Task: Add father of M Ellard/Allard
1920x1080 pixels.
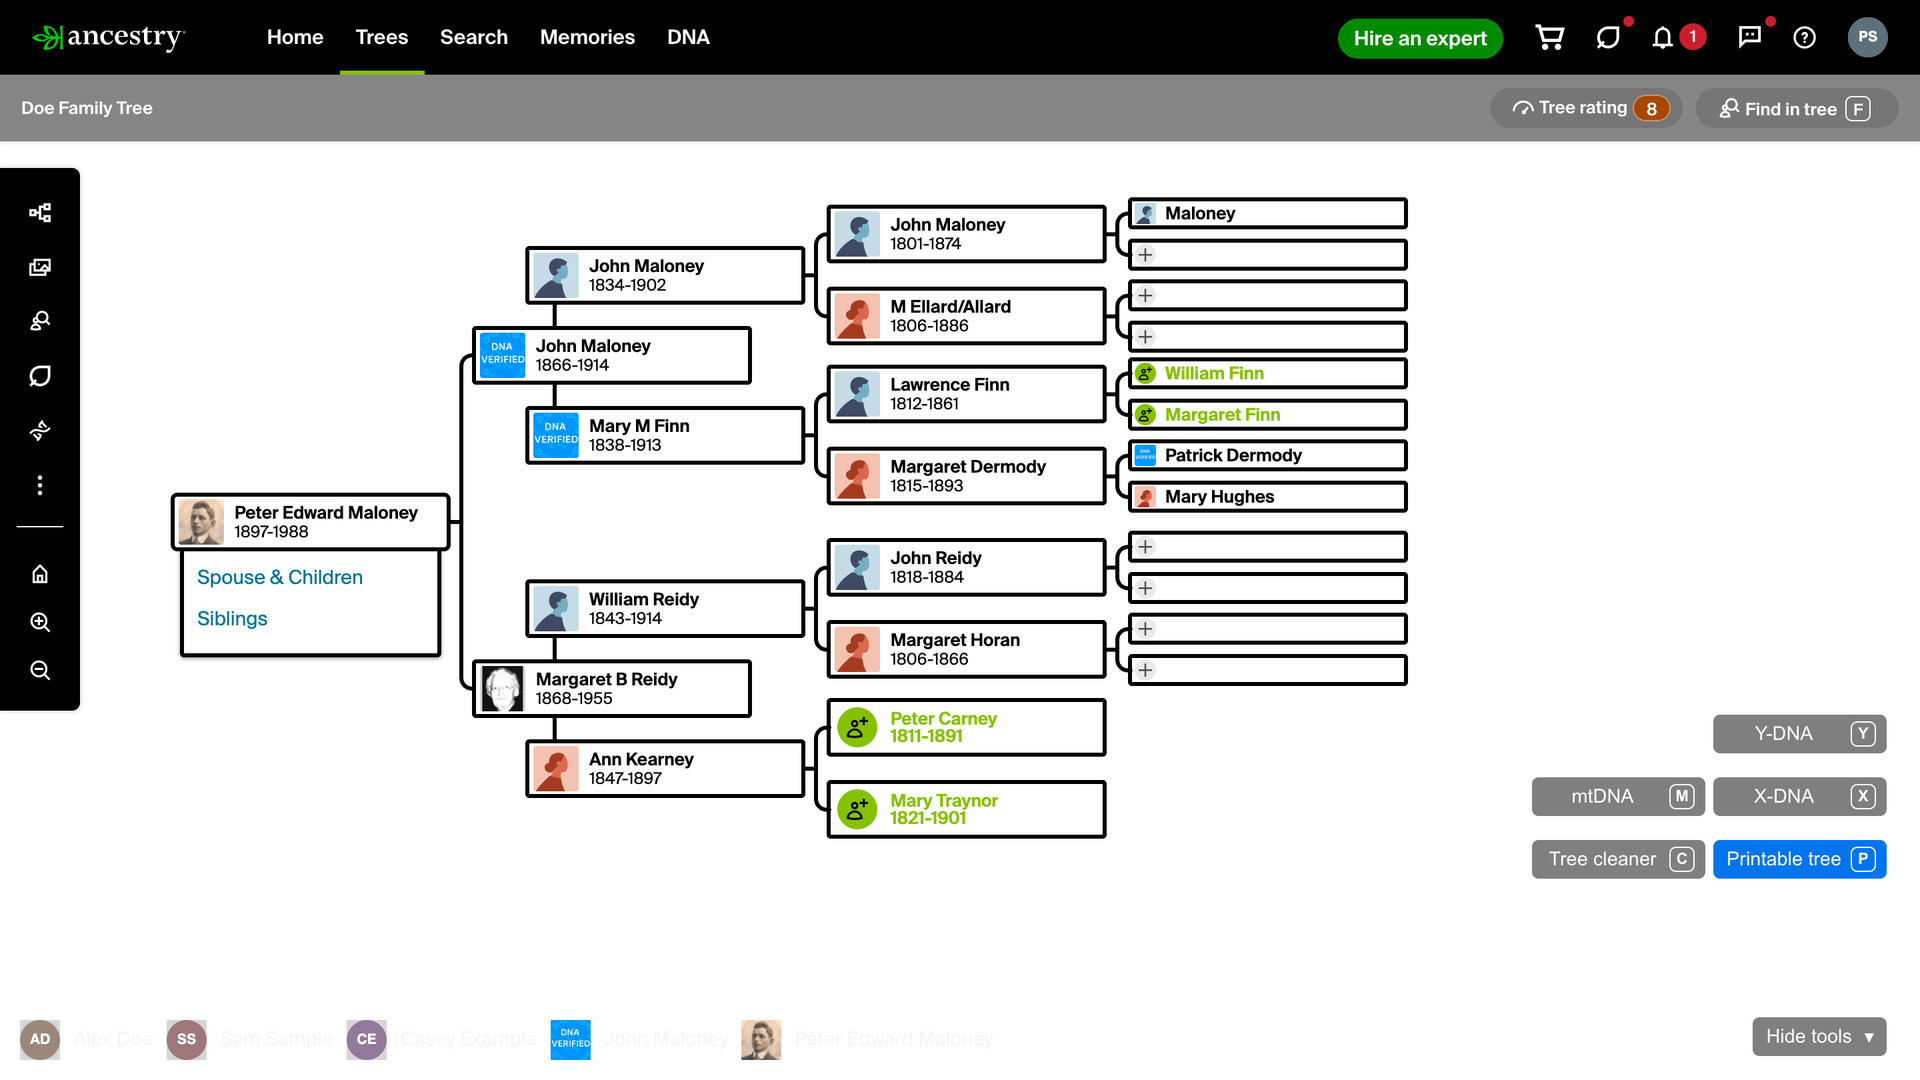Action: [x=1267, y=296]
